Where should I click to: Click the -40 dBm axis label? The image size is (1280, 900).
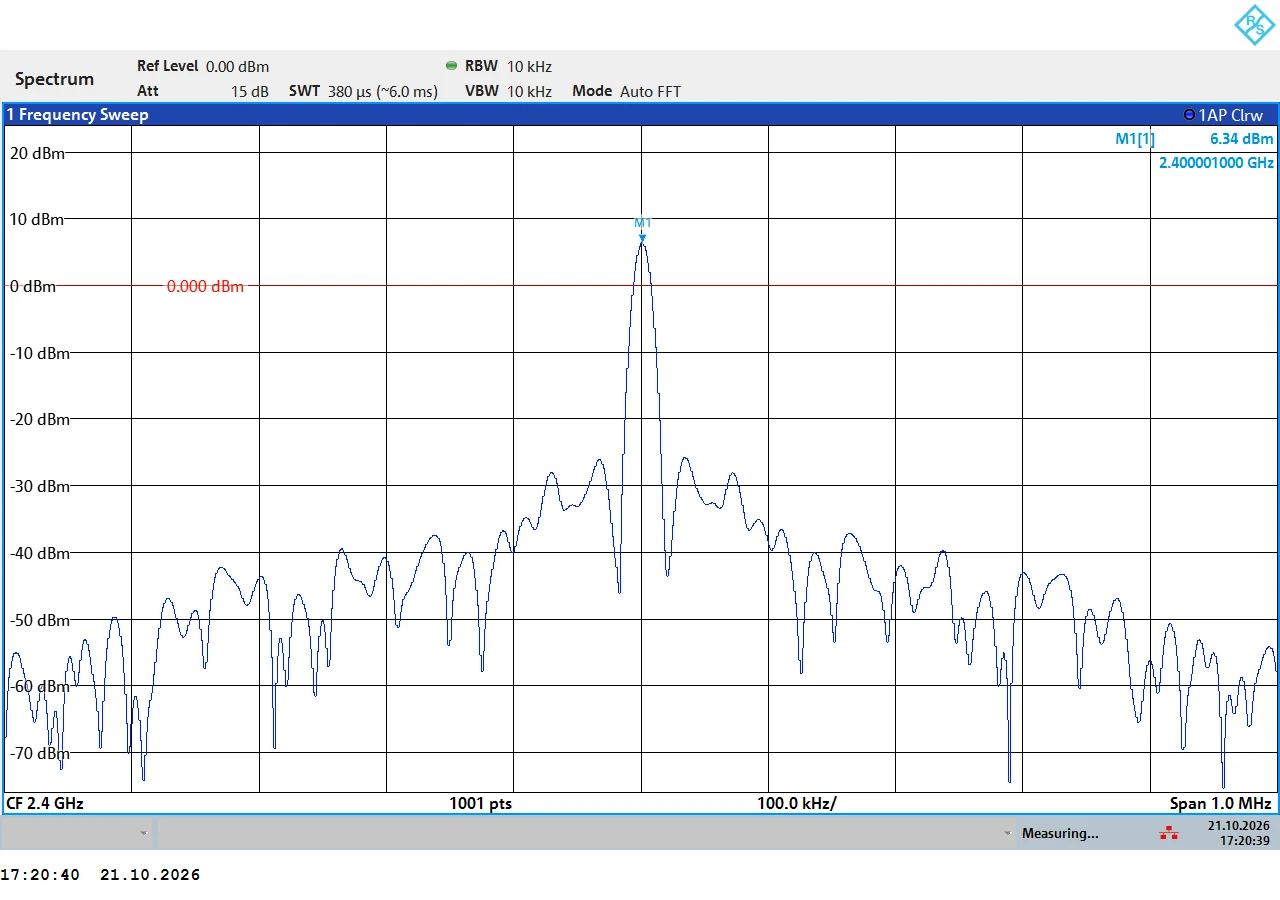[40, 553]
